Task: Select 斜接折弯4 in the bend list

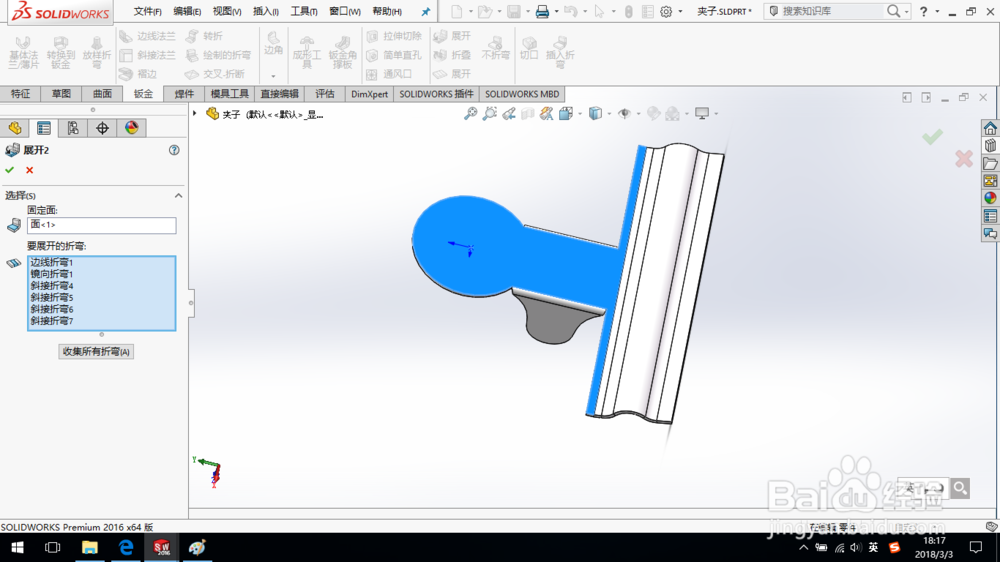Action: click(x=52, y=286)
